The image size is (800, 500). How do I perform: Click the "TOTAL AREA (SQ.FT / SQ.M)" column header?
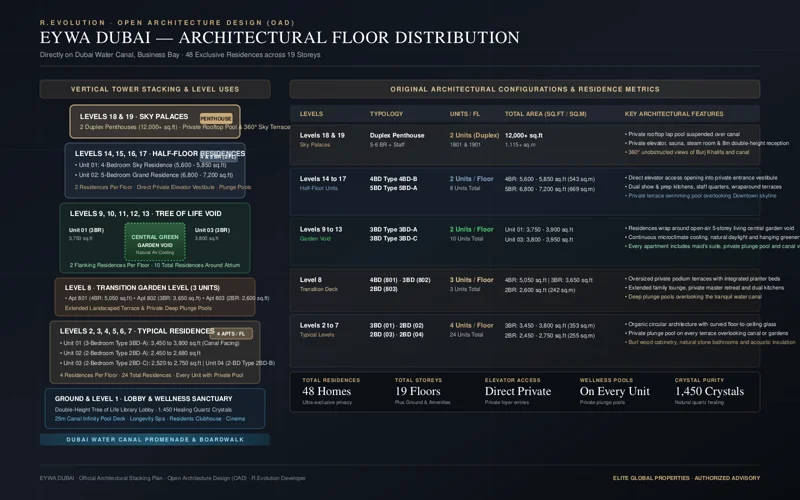545,114
